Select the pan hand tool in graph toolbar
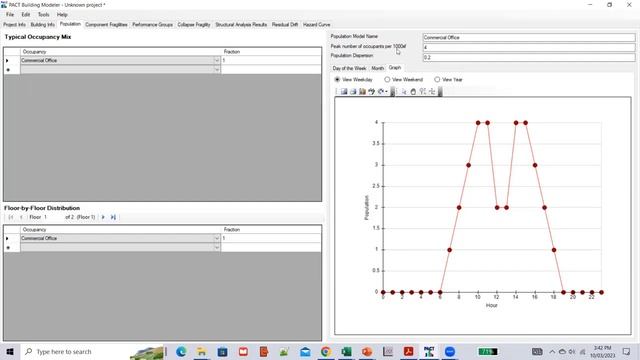Viewport: 640px width, 360px height. click(x=413, y=91)
